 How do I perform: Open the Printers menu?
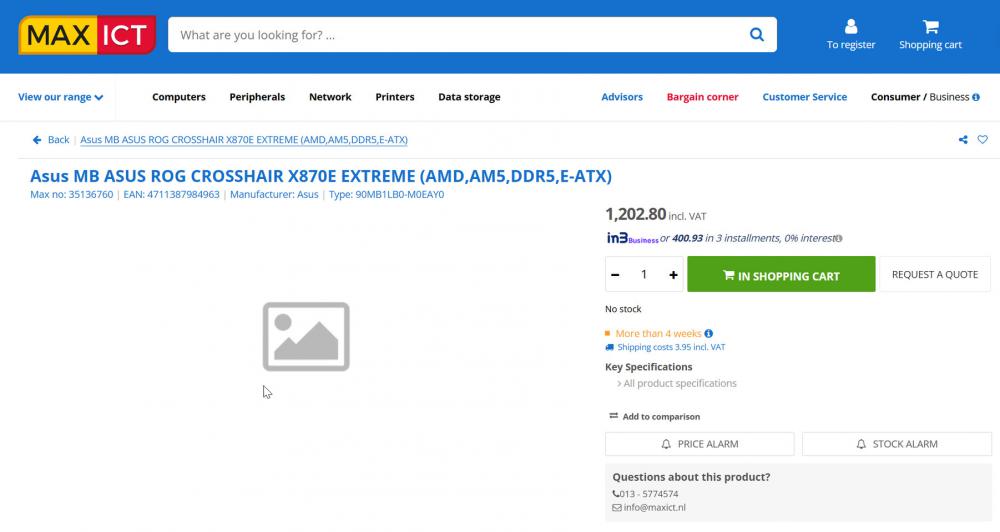coord(395,97)
